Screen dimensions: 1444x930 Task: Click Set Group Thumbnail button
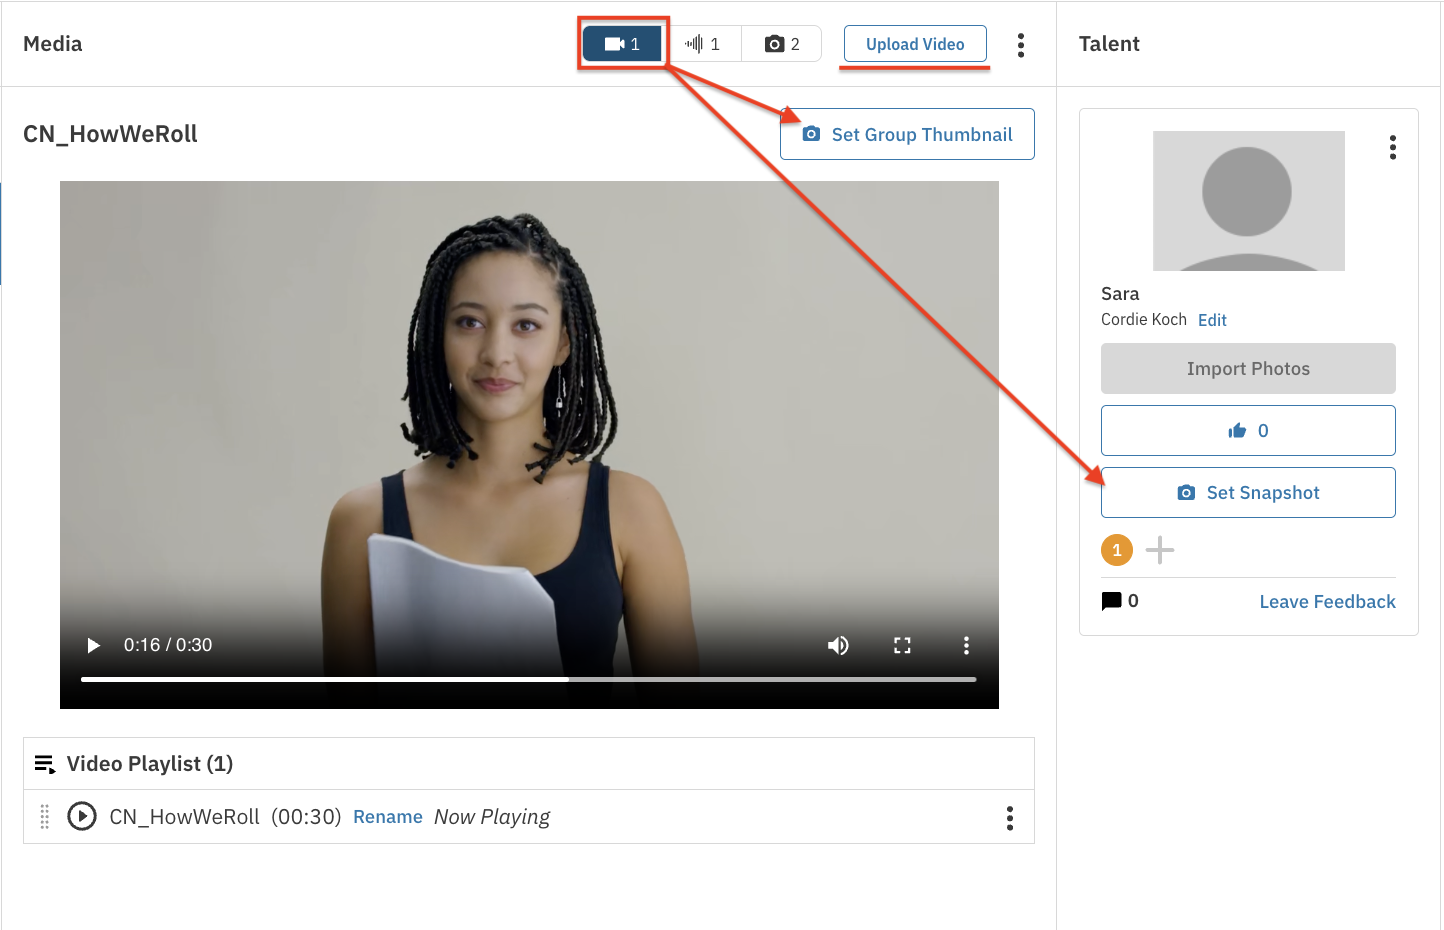pyautogui.click(x=907, y=134)
